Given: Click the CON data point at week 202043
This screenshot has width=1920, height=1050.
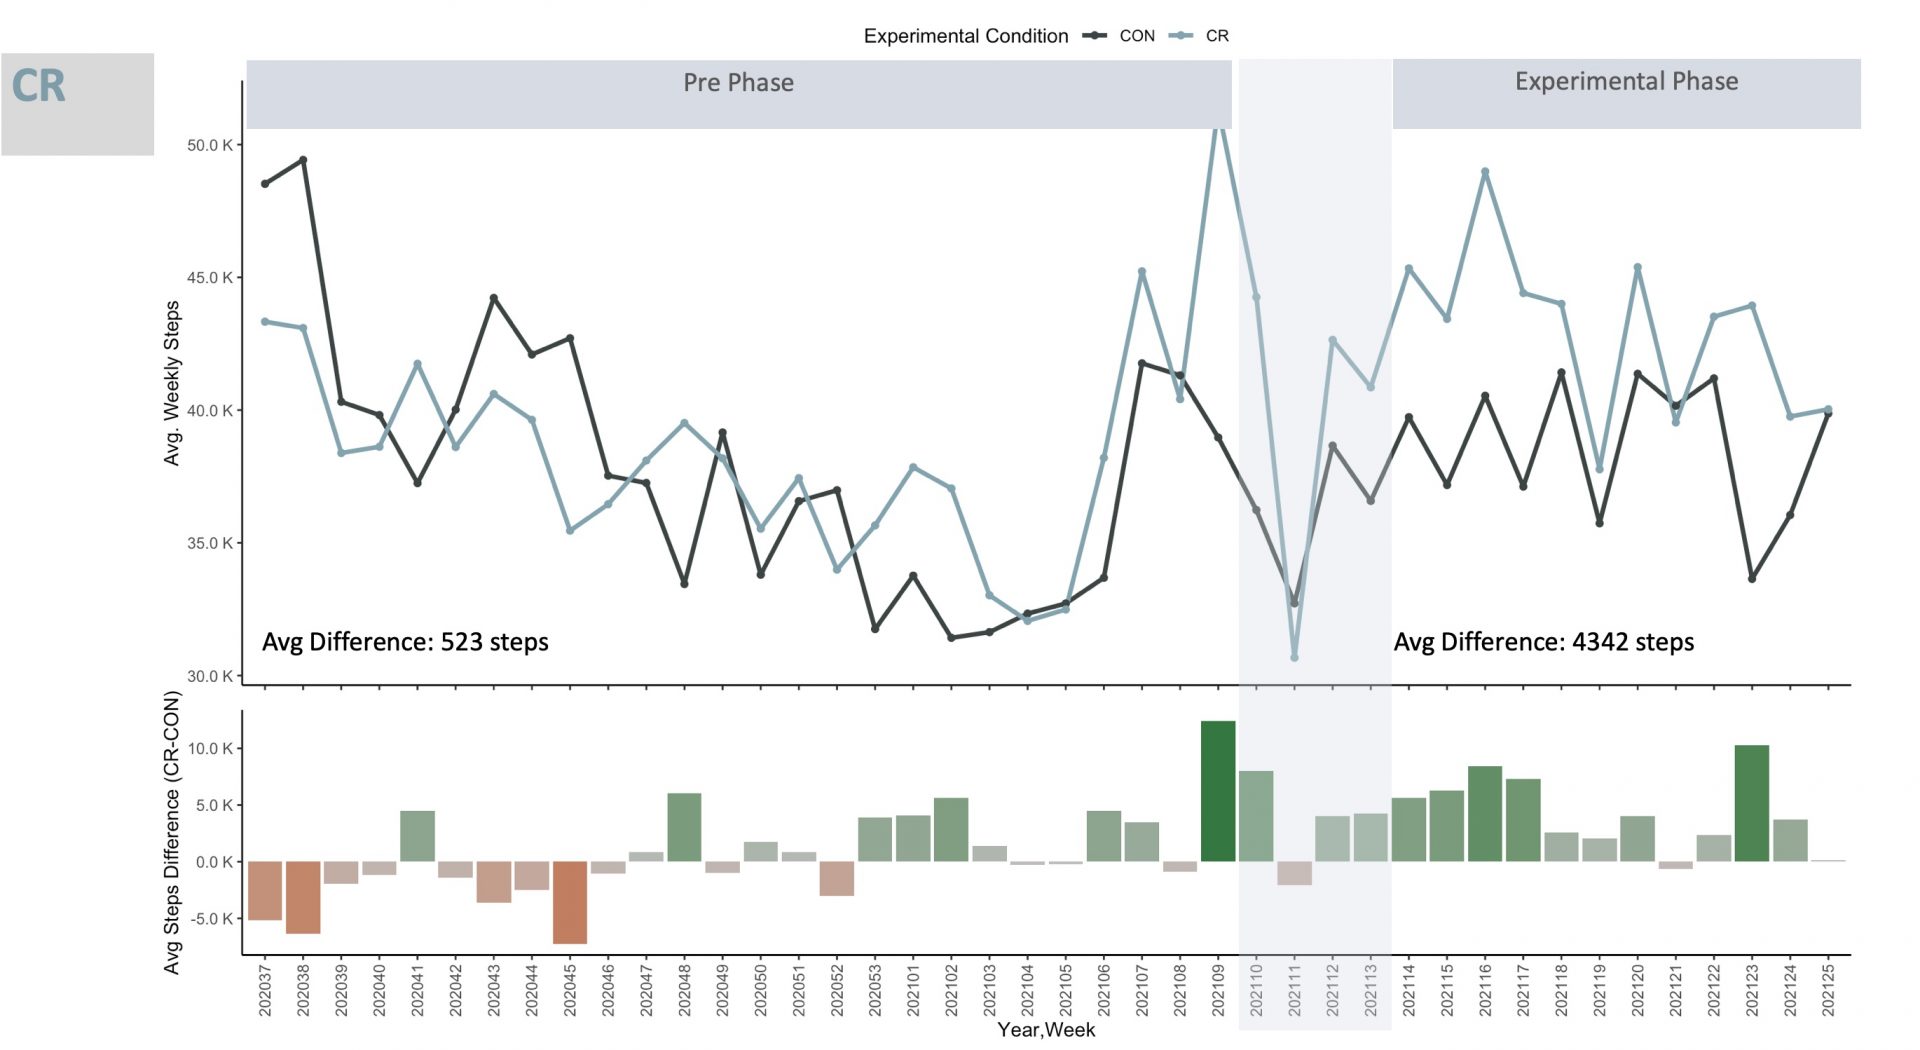Looking at the screenshot, I should (494, 298).
